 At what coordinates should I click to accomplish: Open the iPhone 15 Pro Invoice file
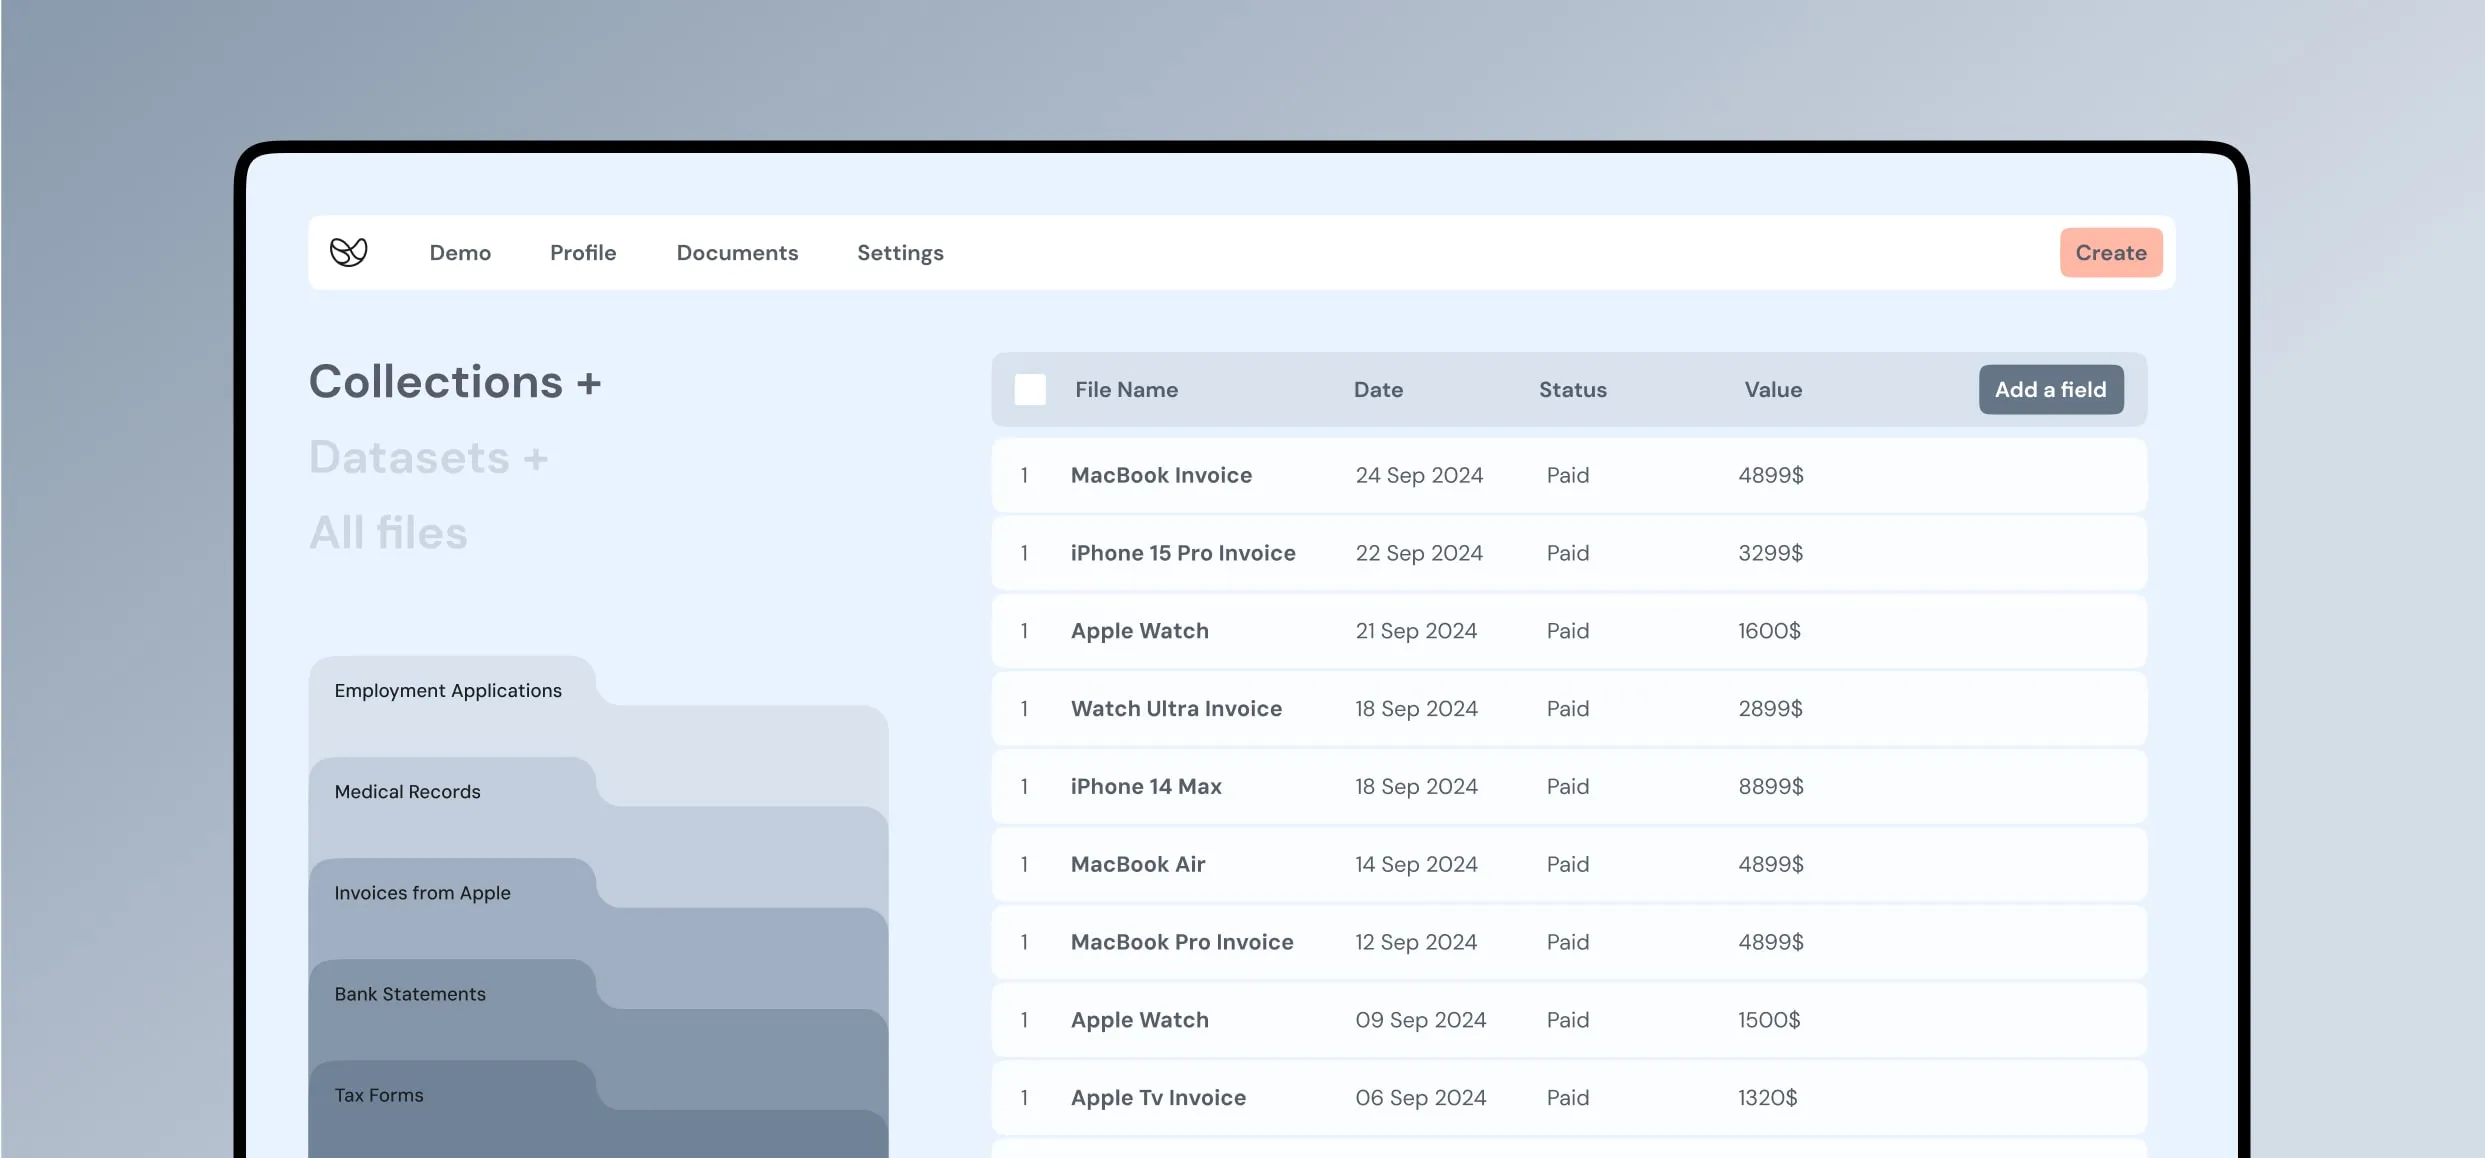[1183, 553]
